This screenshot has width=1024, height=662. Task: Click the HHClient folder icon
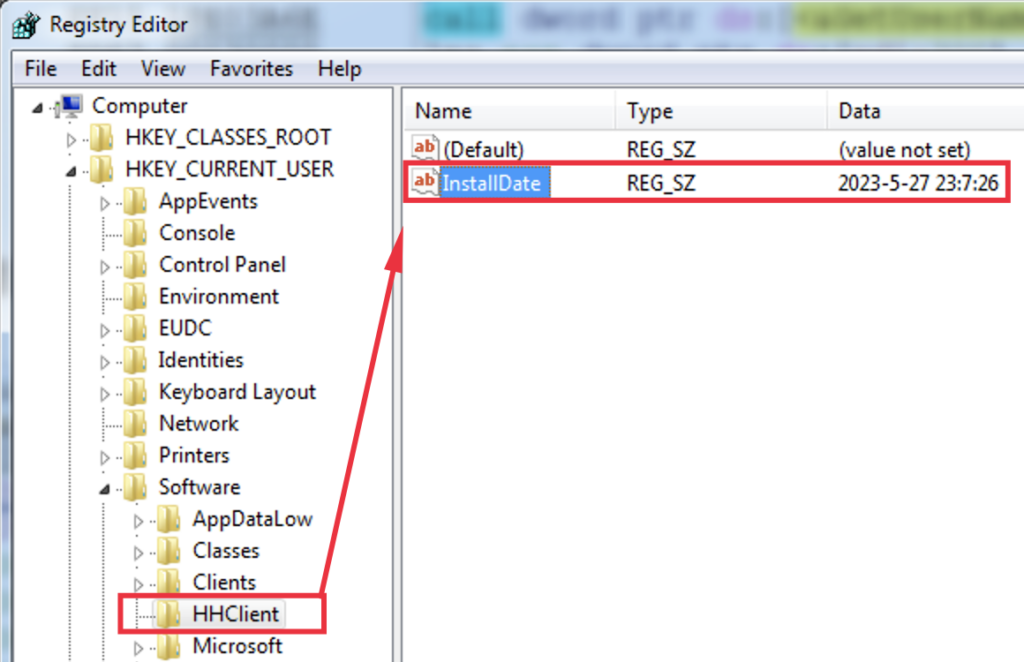[168, 614]
